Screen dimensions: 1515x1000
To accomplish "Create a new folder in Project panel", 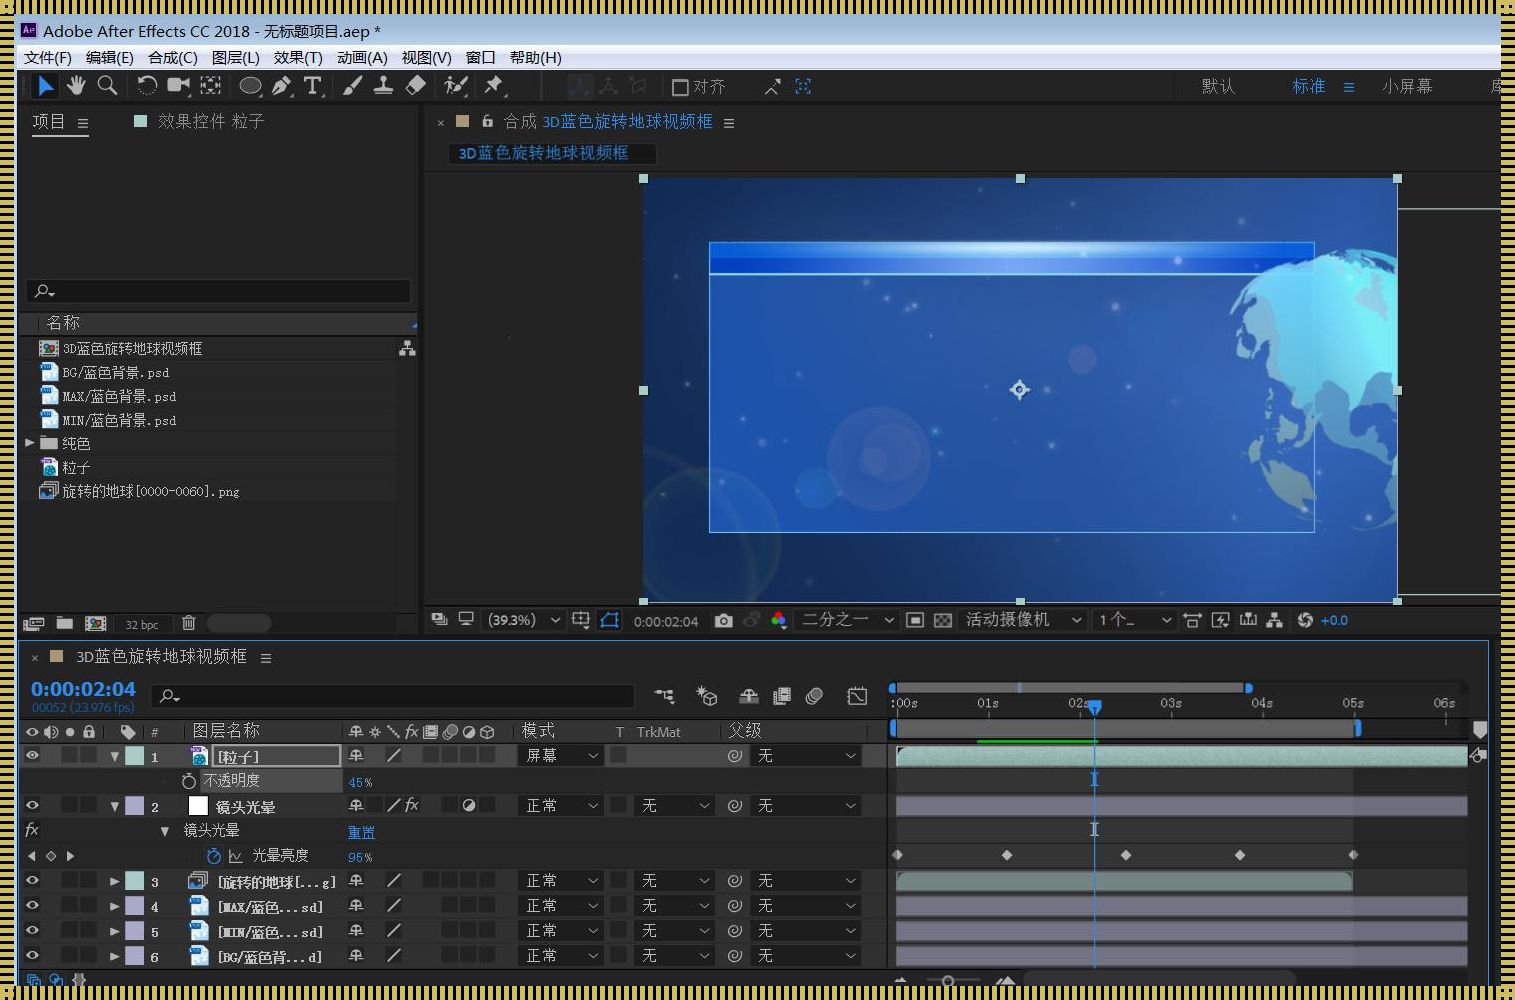I will pyautogui.click(x=65, y=623).
